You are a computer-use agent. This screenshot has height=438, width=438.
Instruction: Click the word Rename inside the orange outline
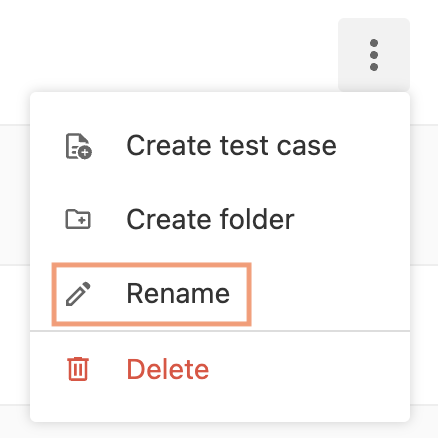click(178, 293)
